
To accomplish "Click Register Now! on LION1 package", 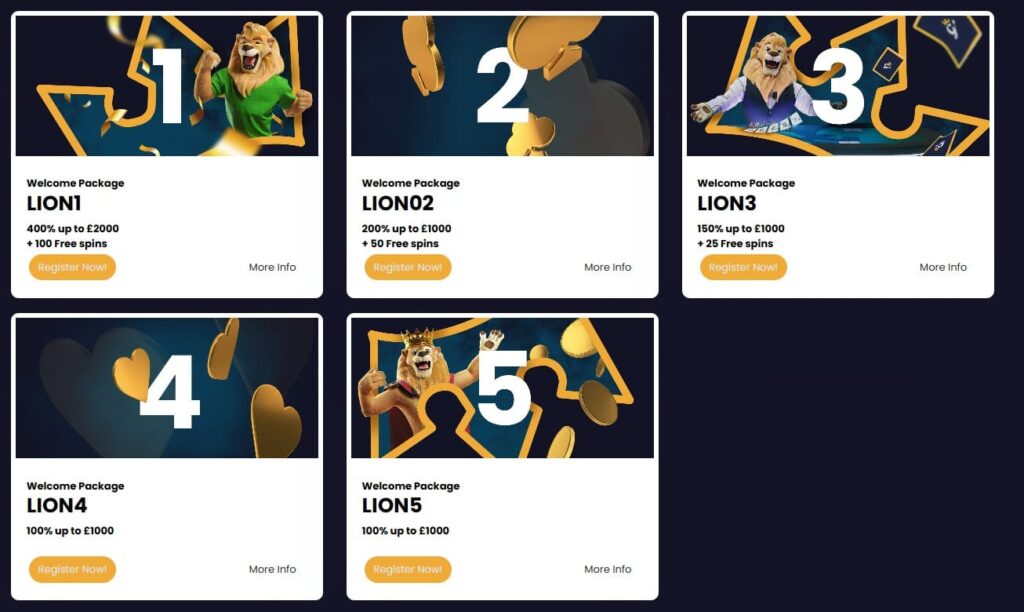I will coord(72,267).
